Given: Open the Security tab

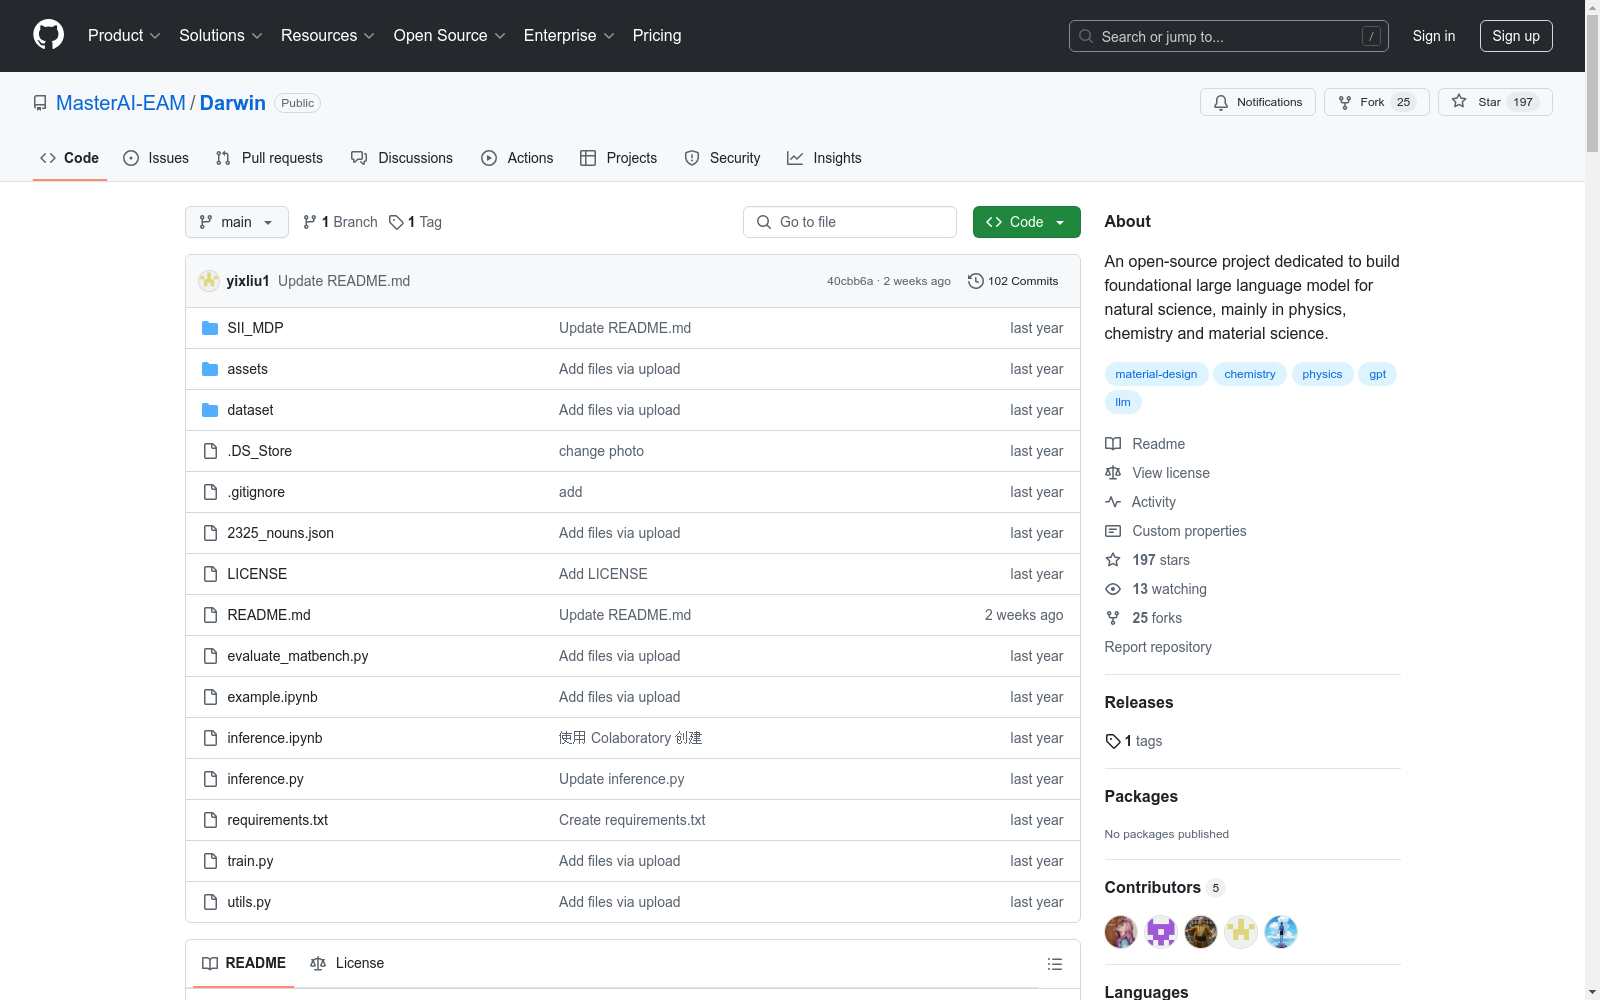Looking at the screenshot, I should [x=722, y=158].
